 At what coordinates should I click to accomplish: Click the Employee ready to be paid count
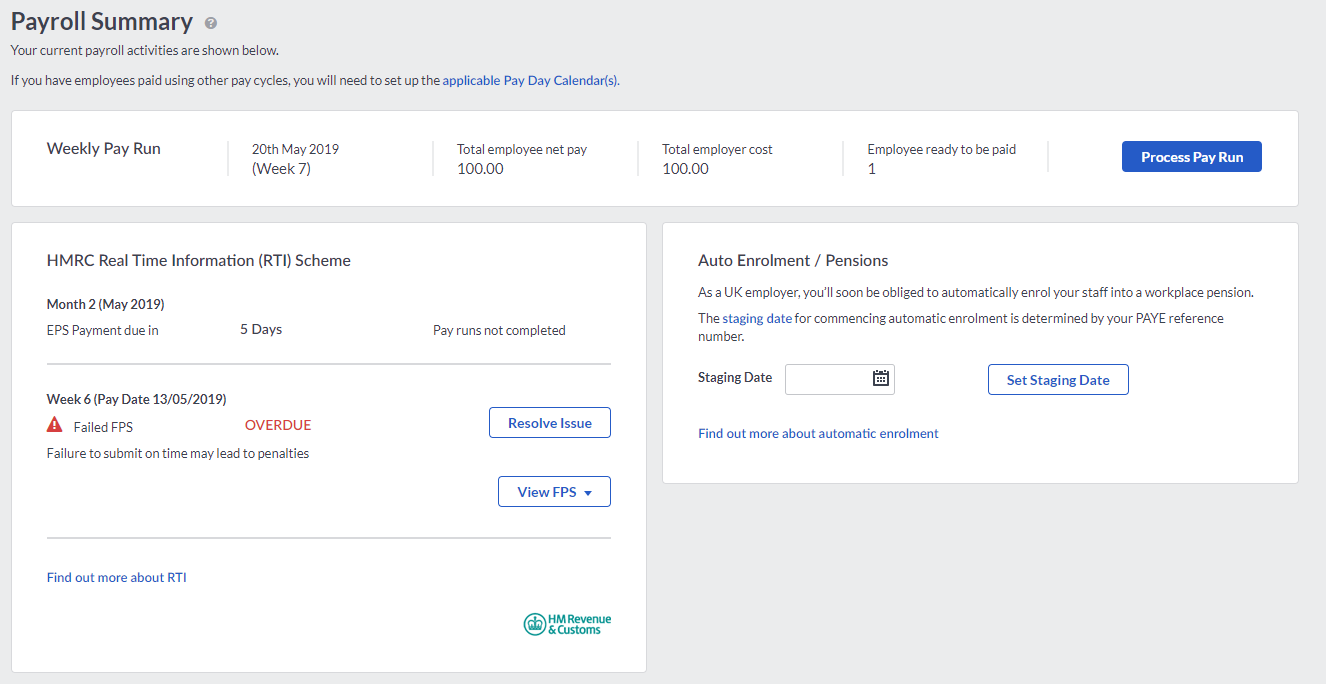tap(871, 169)
